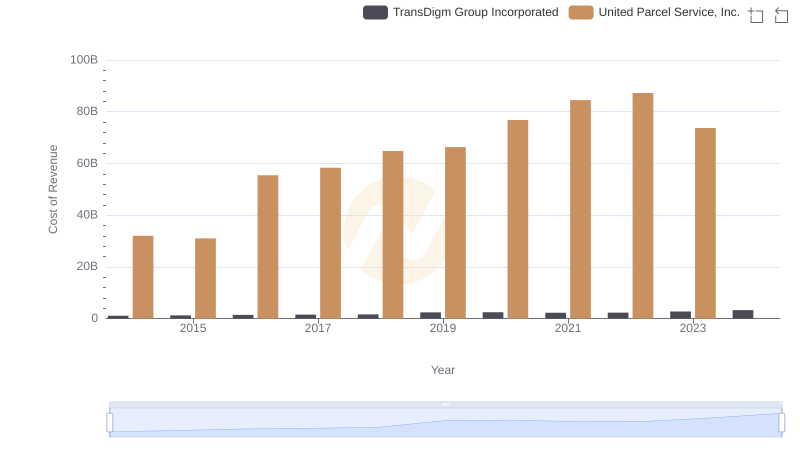Click the United Parcel Service, Inc. legend label
800x461 pixels.
tap(669, 12)
